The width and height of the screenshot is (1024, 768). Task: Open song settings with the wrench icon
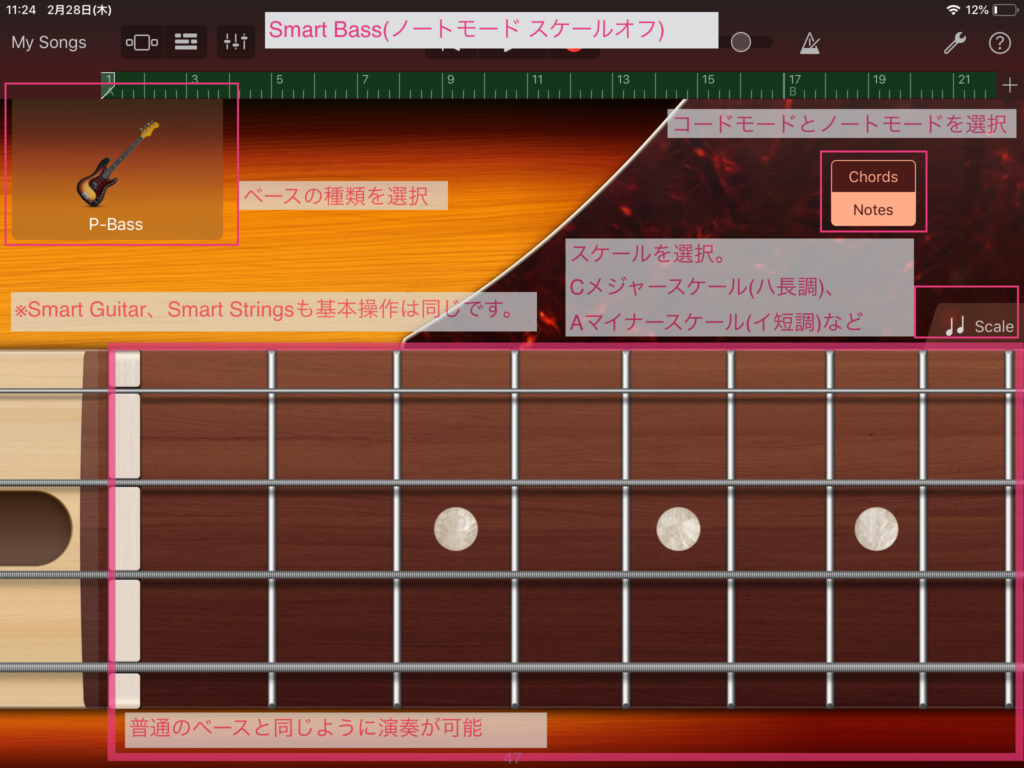pos(956,43)
